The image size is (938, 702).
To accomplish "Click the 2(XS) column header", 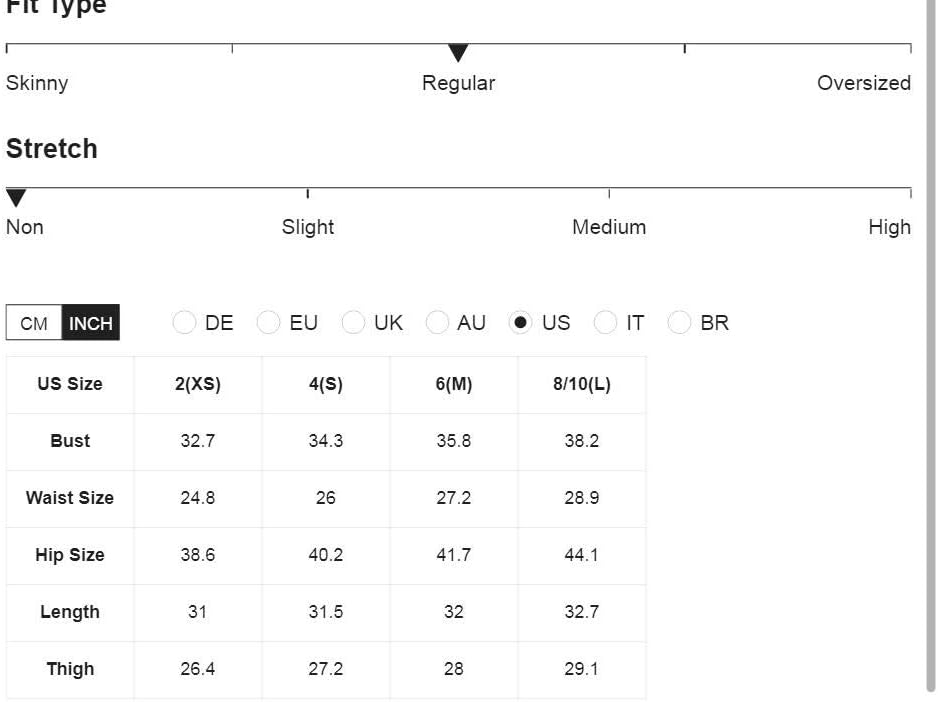I will point(198,384).
